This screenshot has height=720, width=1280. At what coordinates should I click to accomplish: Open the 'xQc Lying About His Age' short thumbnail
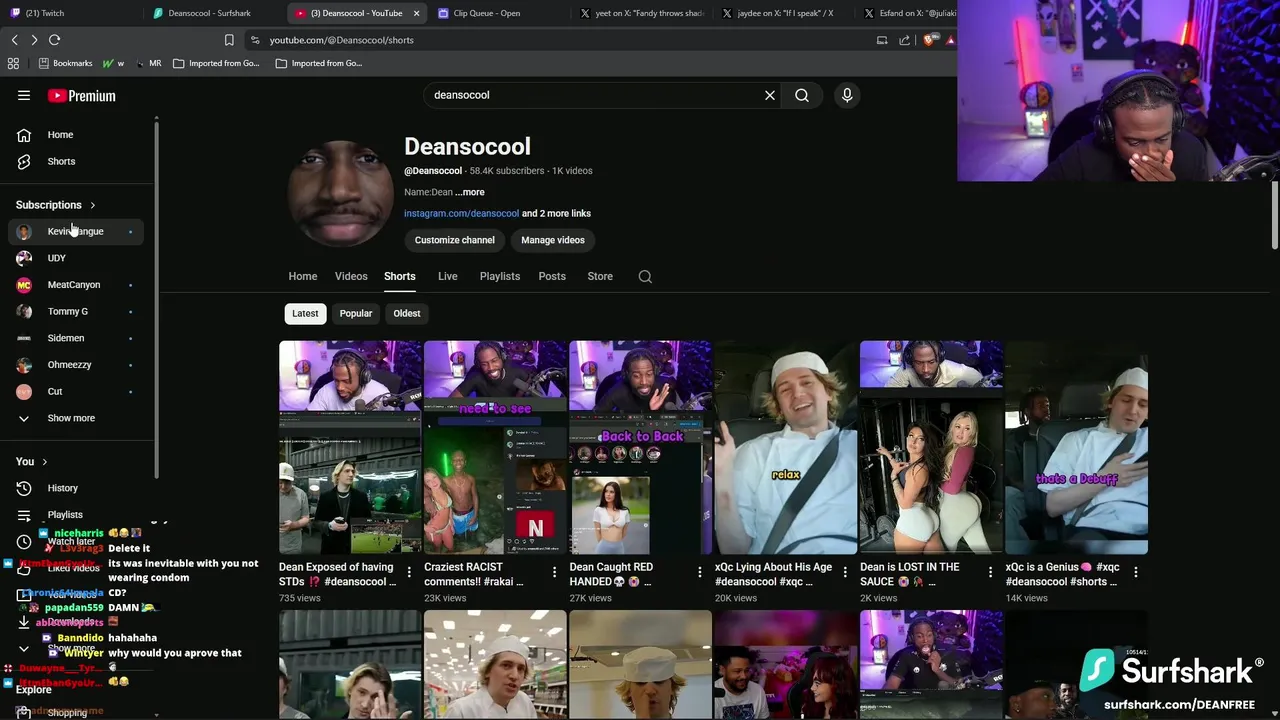click(x=786, y=447)
